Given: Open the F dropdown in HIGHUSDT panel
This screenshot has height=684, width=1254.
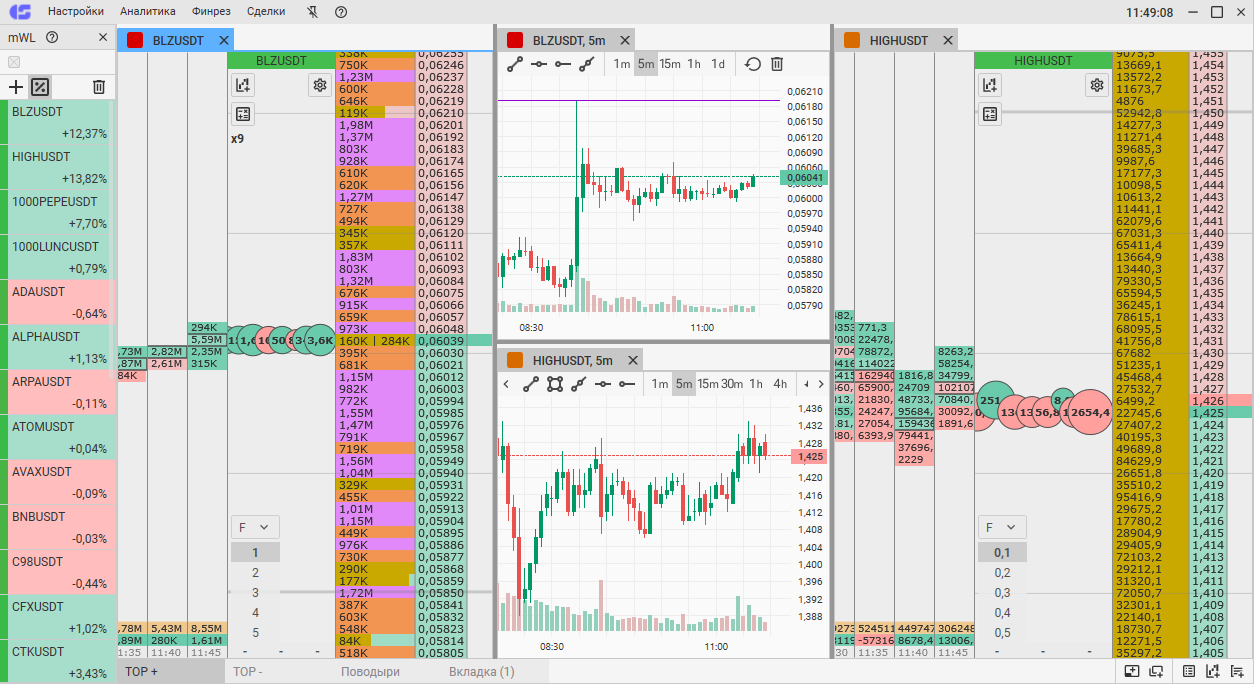Looking at the screenshot, I should click(1002, 527).
